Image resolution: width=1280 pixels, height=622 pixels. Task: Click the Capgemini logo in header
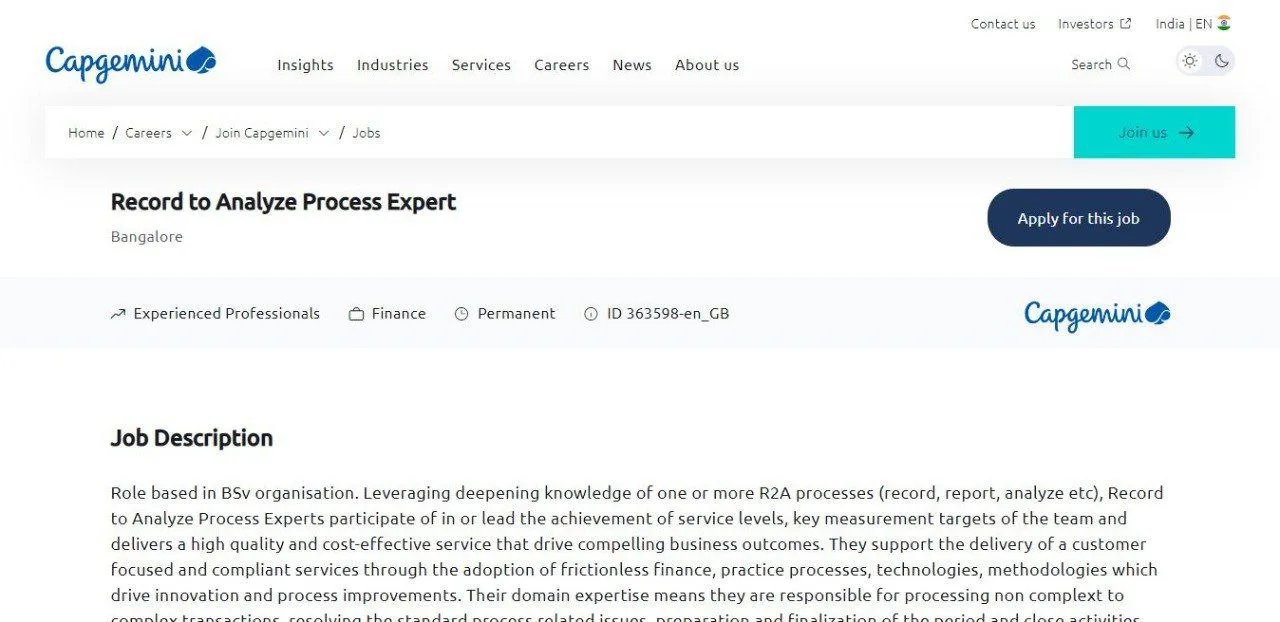(x=130, y=63)
